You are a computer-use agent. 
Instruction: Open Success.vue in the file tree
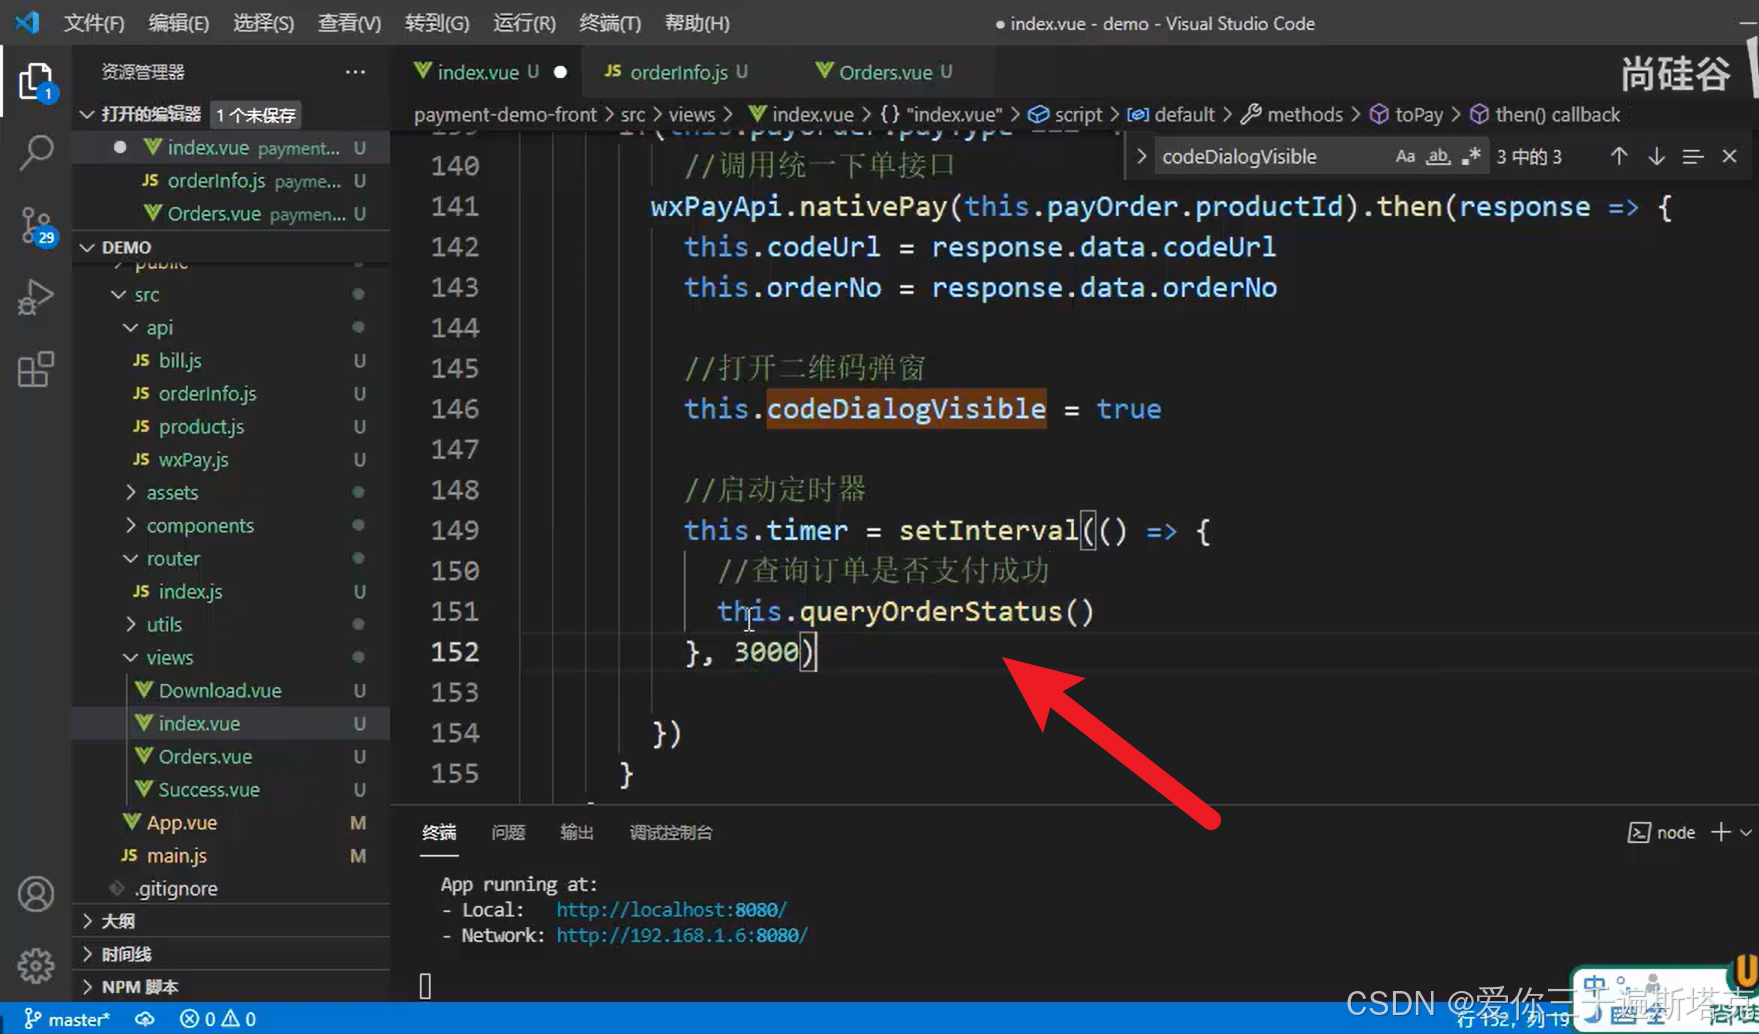(x=208, y=789)
